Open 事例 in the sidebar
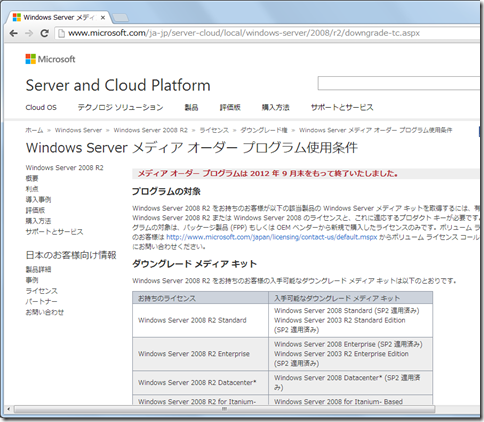 pyautogui.click(x=32, y=280)
